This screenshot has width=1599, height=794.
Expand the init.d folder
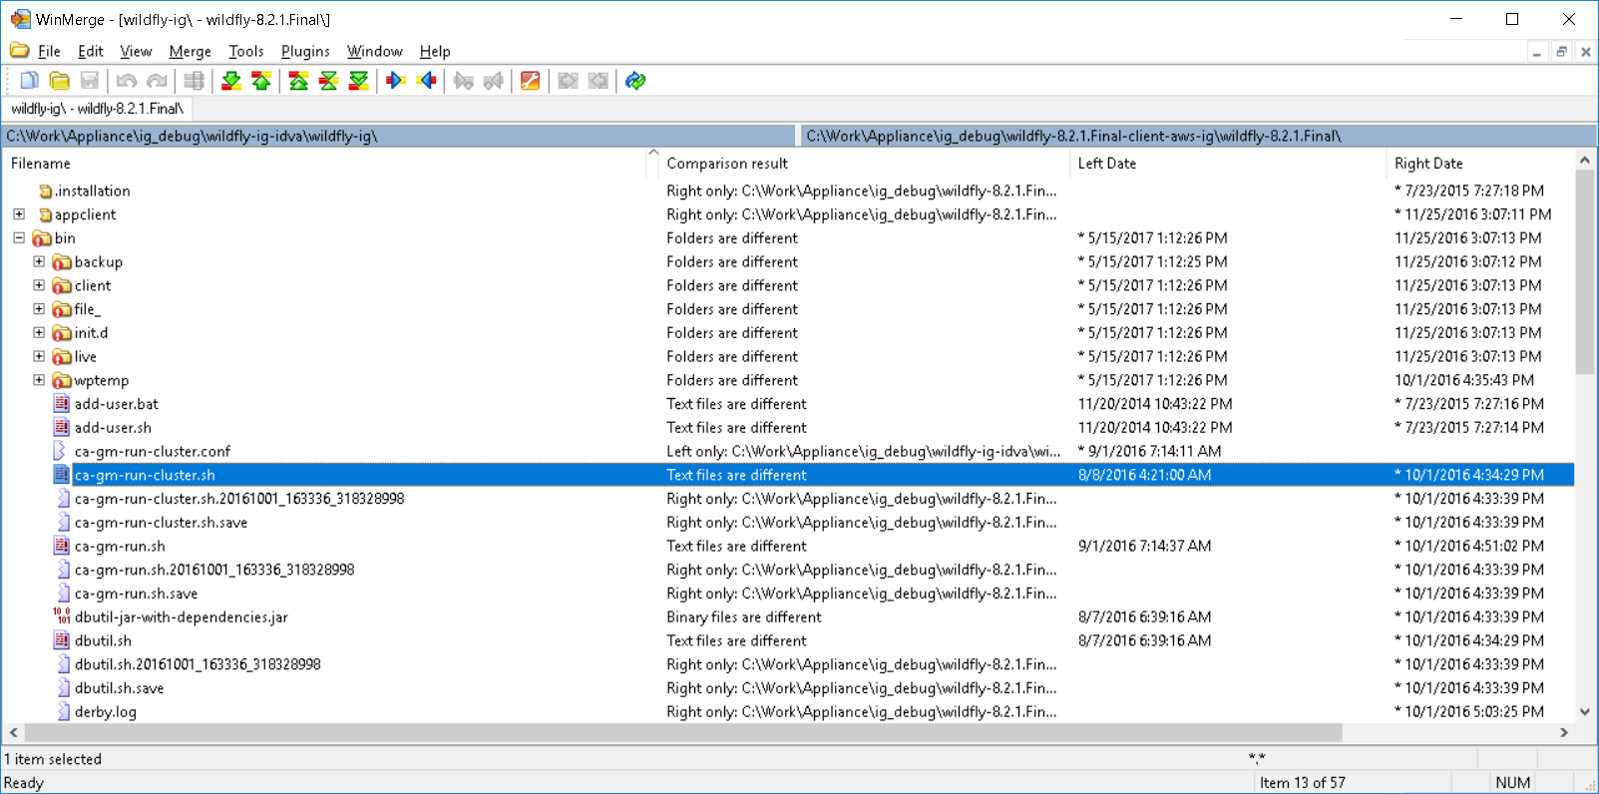(39, 333)
